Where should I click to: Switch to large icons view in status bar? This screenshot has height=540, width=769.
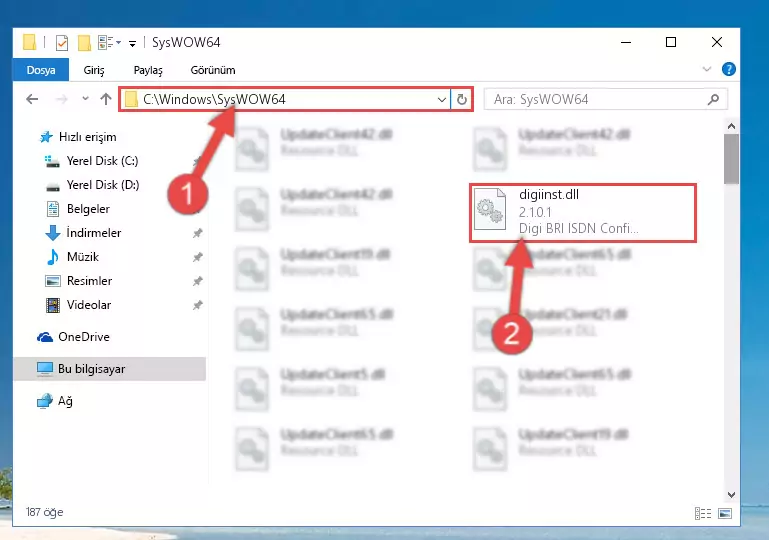point(725,514)
